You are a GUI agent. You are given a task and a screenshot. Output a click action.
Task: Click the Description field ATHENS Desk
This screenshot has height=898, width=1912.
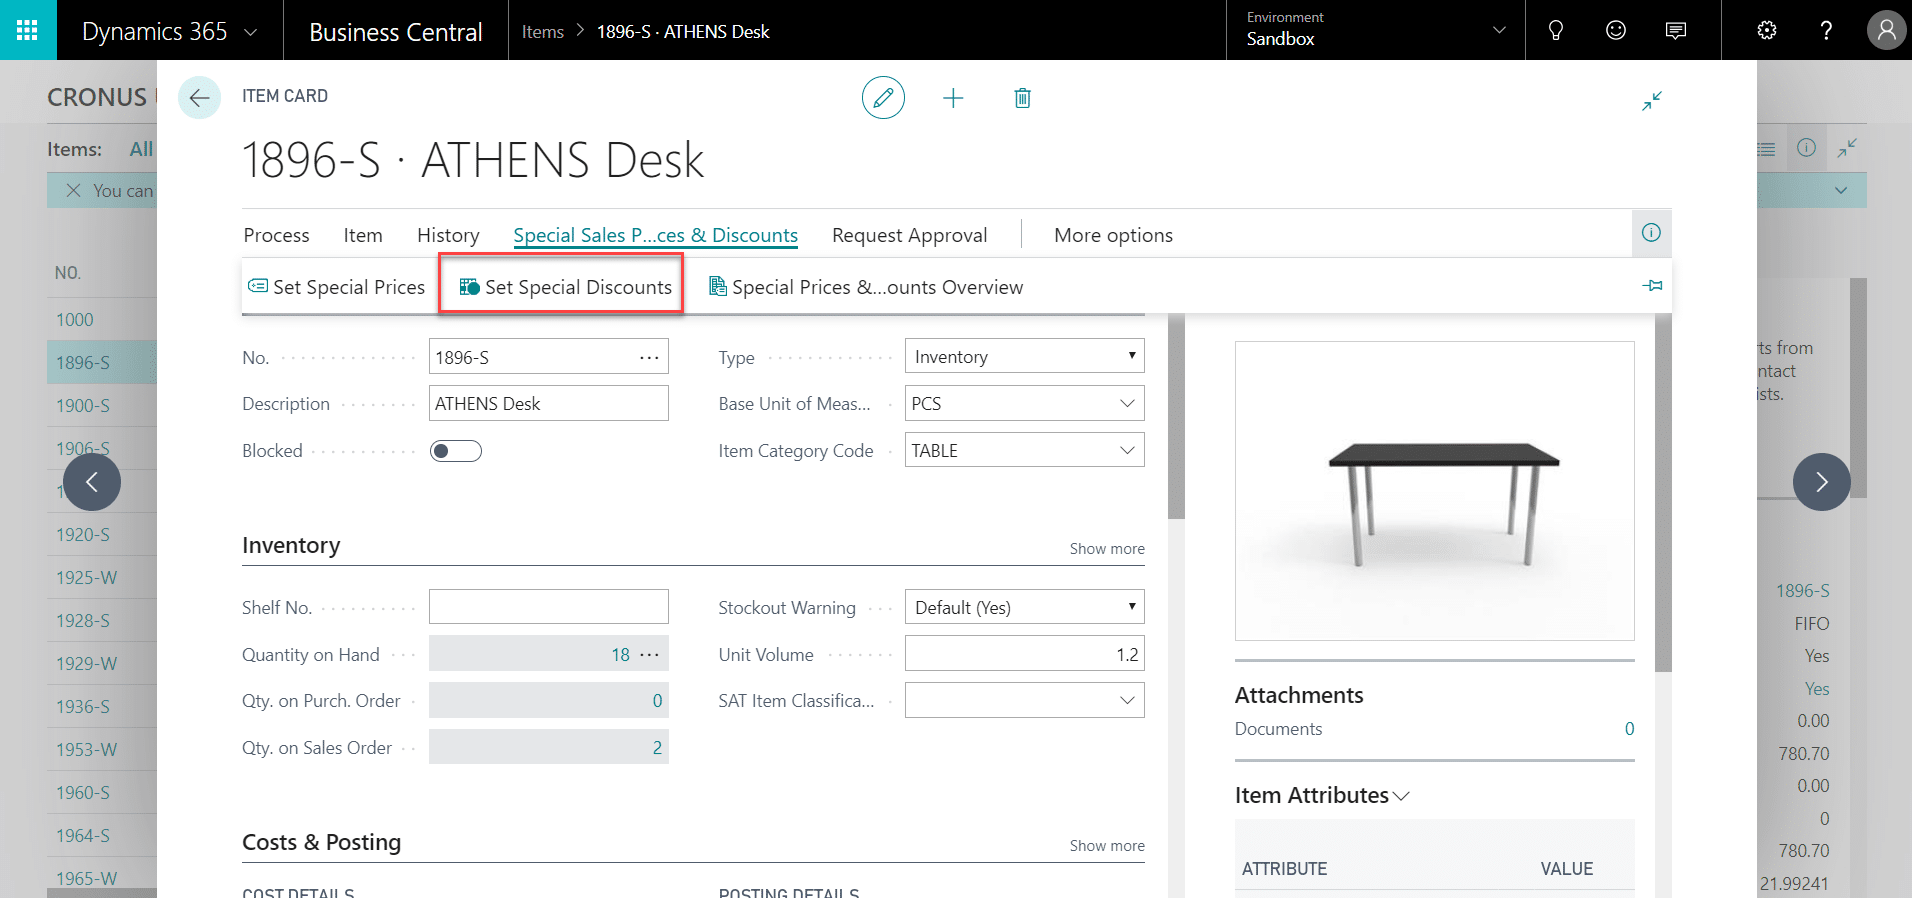[x=548, y=403]
